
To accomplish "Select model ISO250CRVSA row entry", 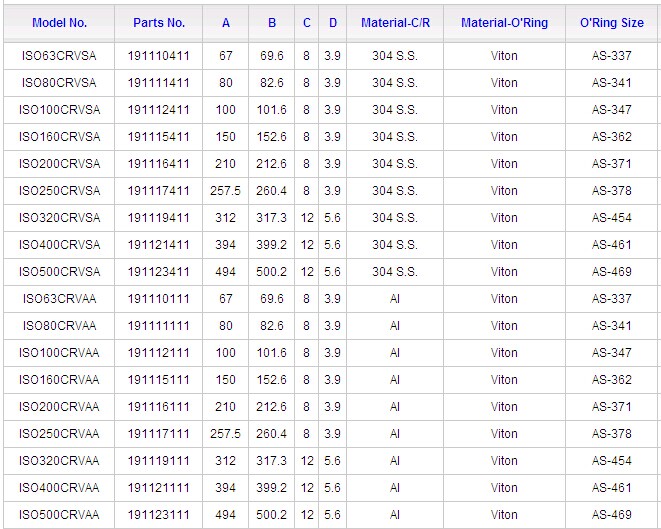I will click(x=60, y=191).
